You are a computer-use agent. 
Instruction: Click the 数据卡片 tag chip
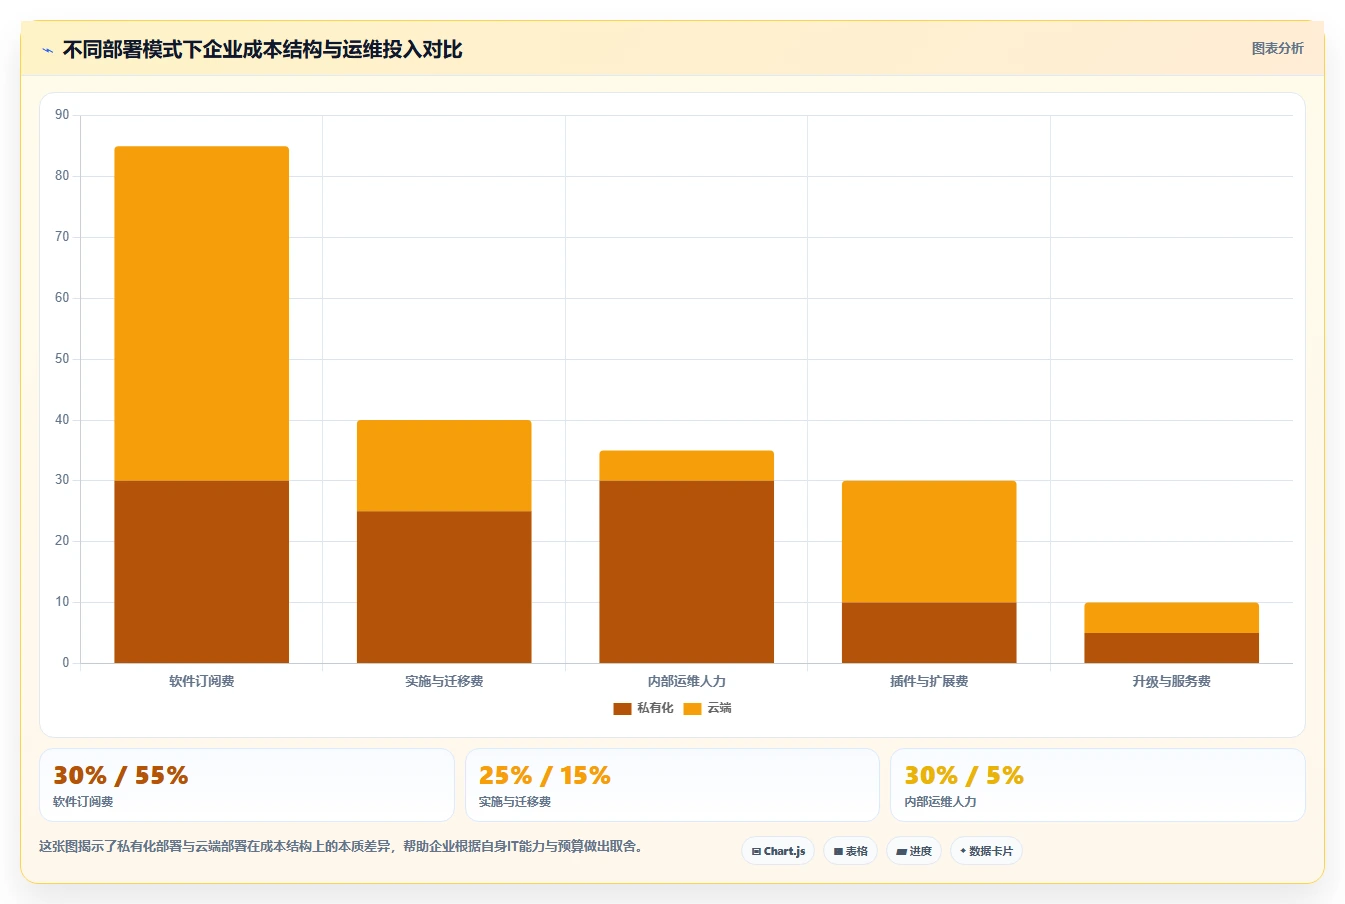986,851
